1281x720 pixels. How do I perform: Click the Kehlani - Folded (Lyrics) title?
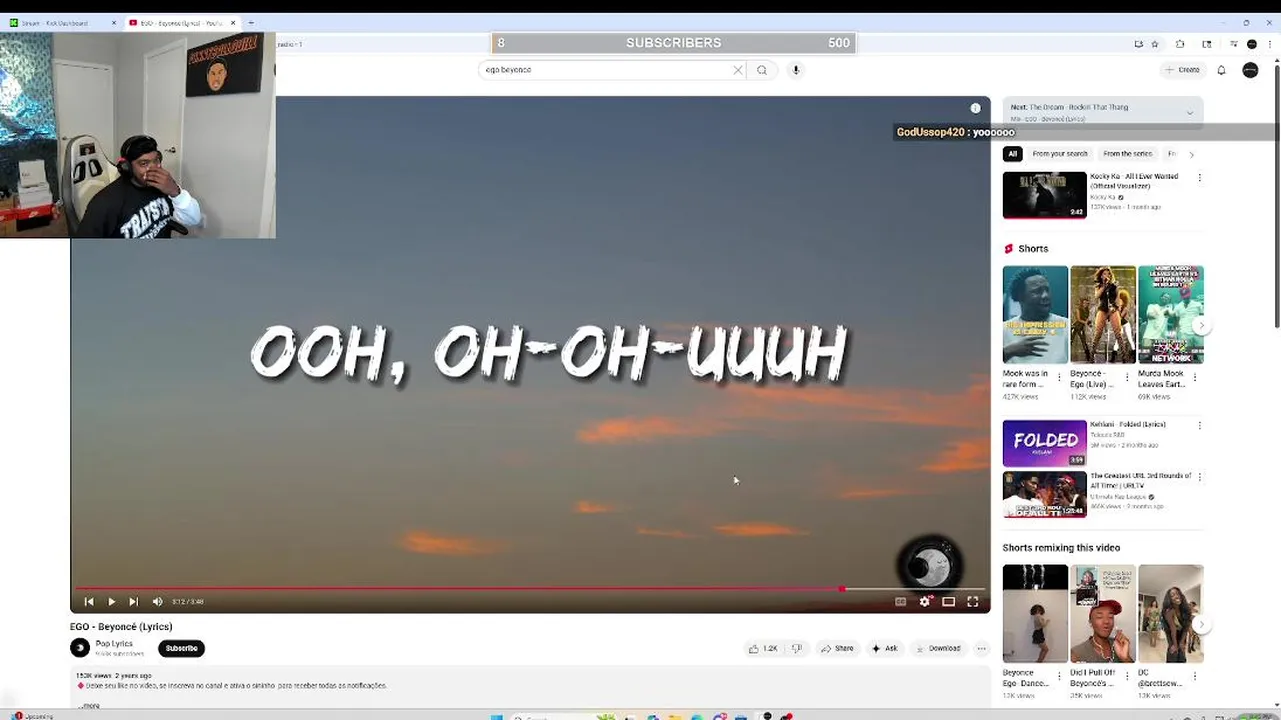1128,424
